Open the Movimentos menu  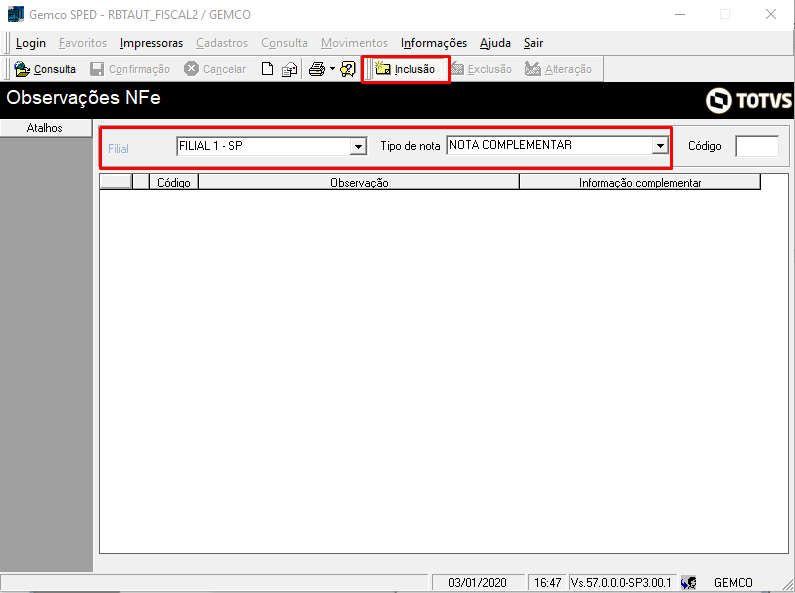coord(354,43)
